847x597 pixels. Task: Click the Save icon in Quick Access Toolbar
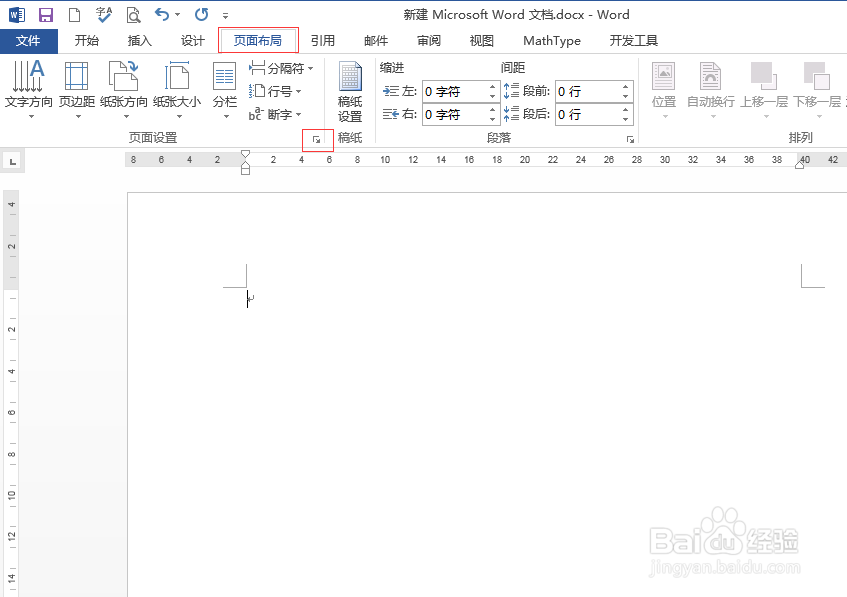point(45,14)
